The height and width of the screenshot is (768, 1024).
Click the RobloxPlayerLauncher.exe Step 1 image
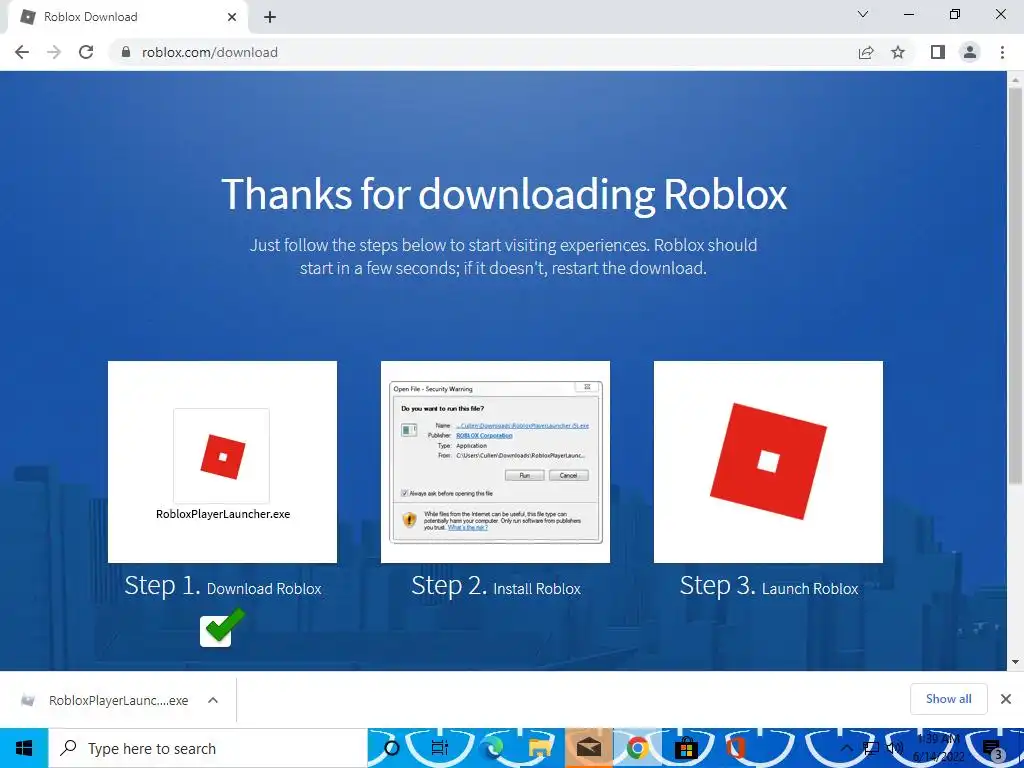pyautogui.click(x=222, y=462)
